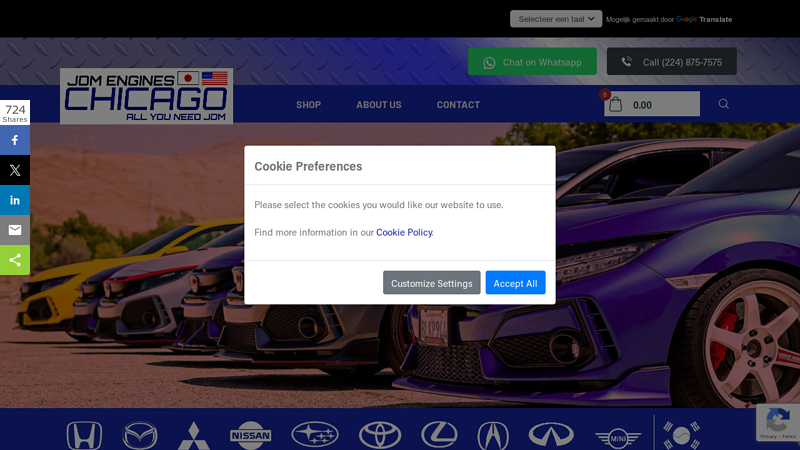Share via the X (Twitter) icon
This screenshot has width=800, height=450.
(15, 170)
